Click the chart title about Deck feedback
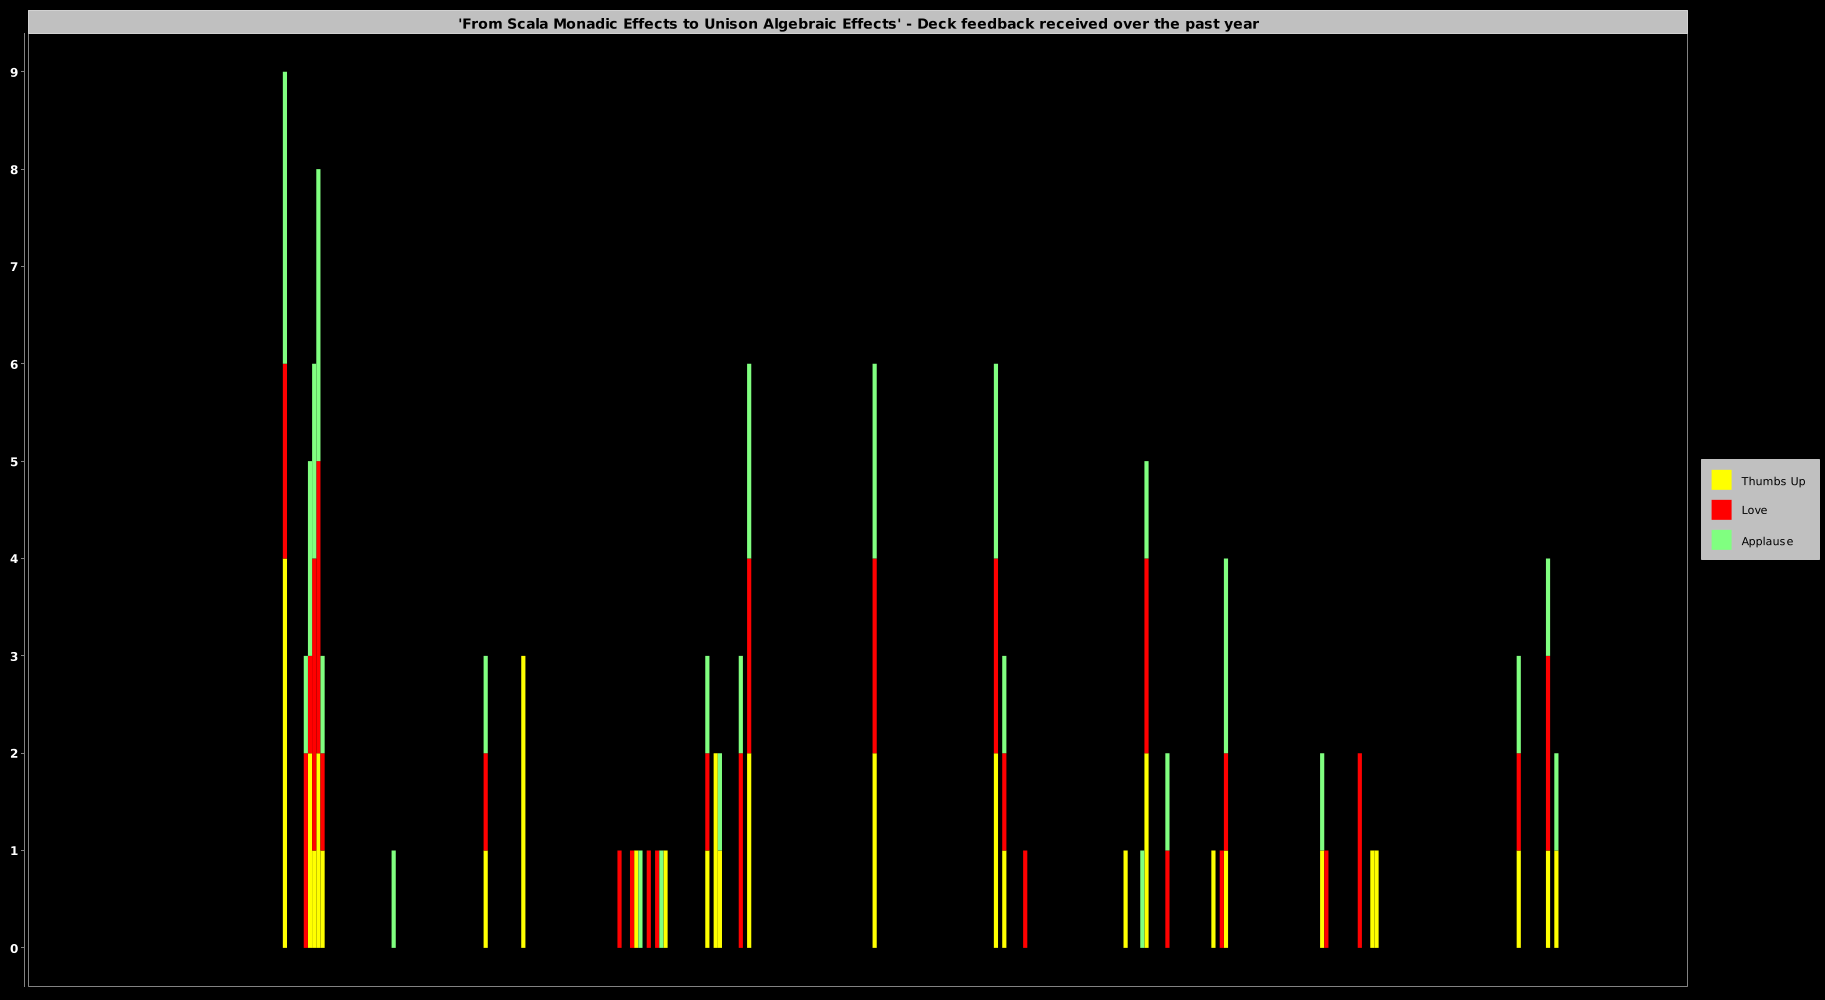This screenshot has width=1825, height=1000. [x=858, y=23]
